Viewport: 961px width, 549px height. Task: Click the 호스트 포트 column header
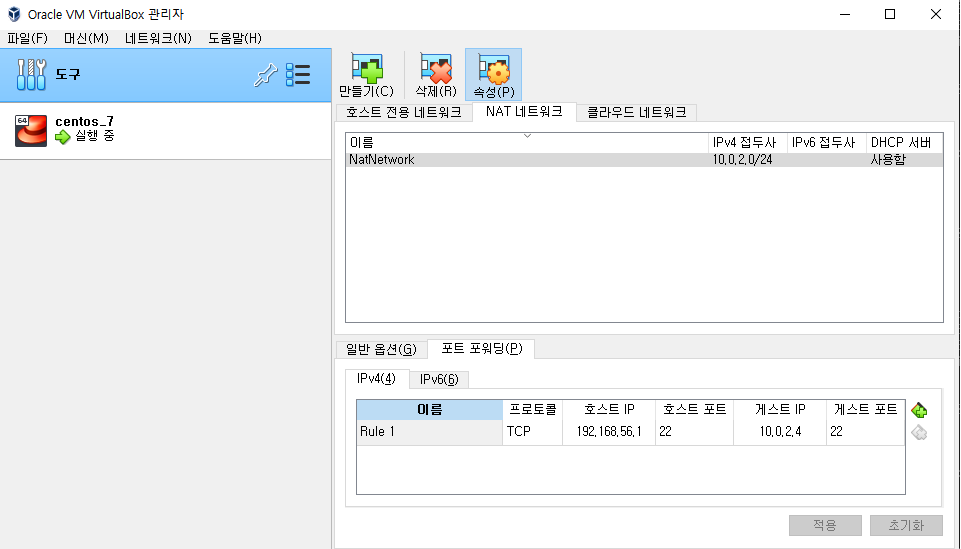coord(694,410)
